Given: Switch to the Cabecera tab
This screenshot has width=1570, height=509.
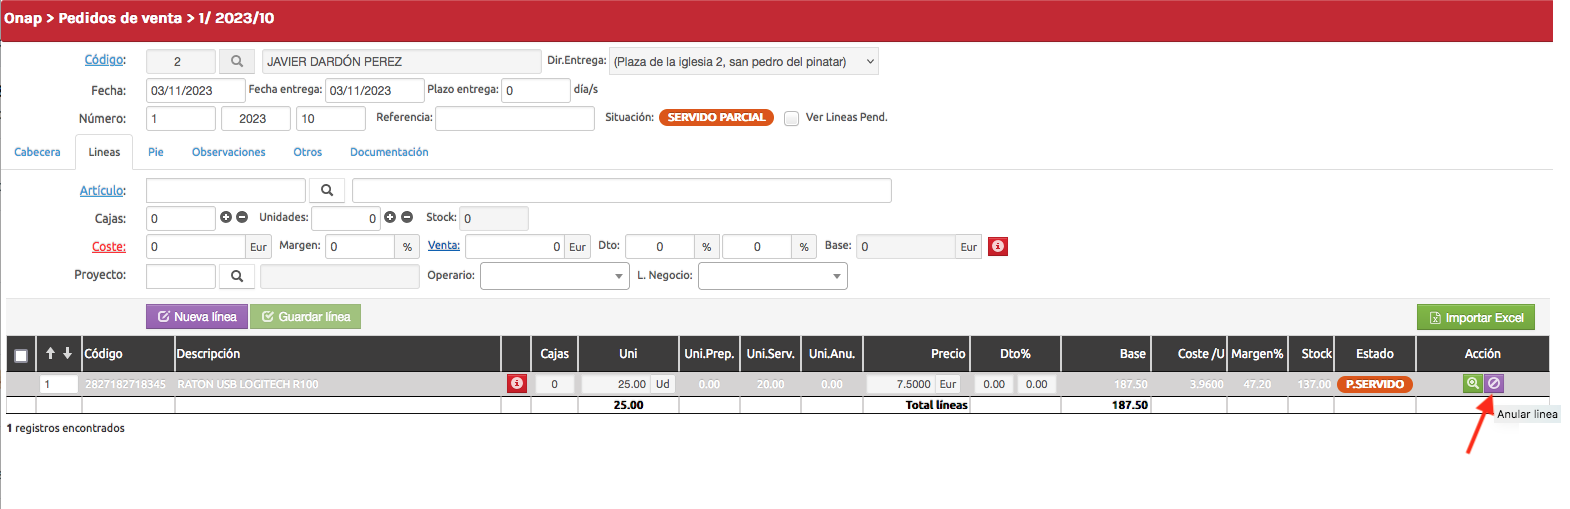Looking at the screenshot, I should (x=37, y=152).
